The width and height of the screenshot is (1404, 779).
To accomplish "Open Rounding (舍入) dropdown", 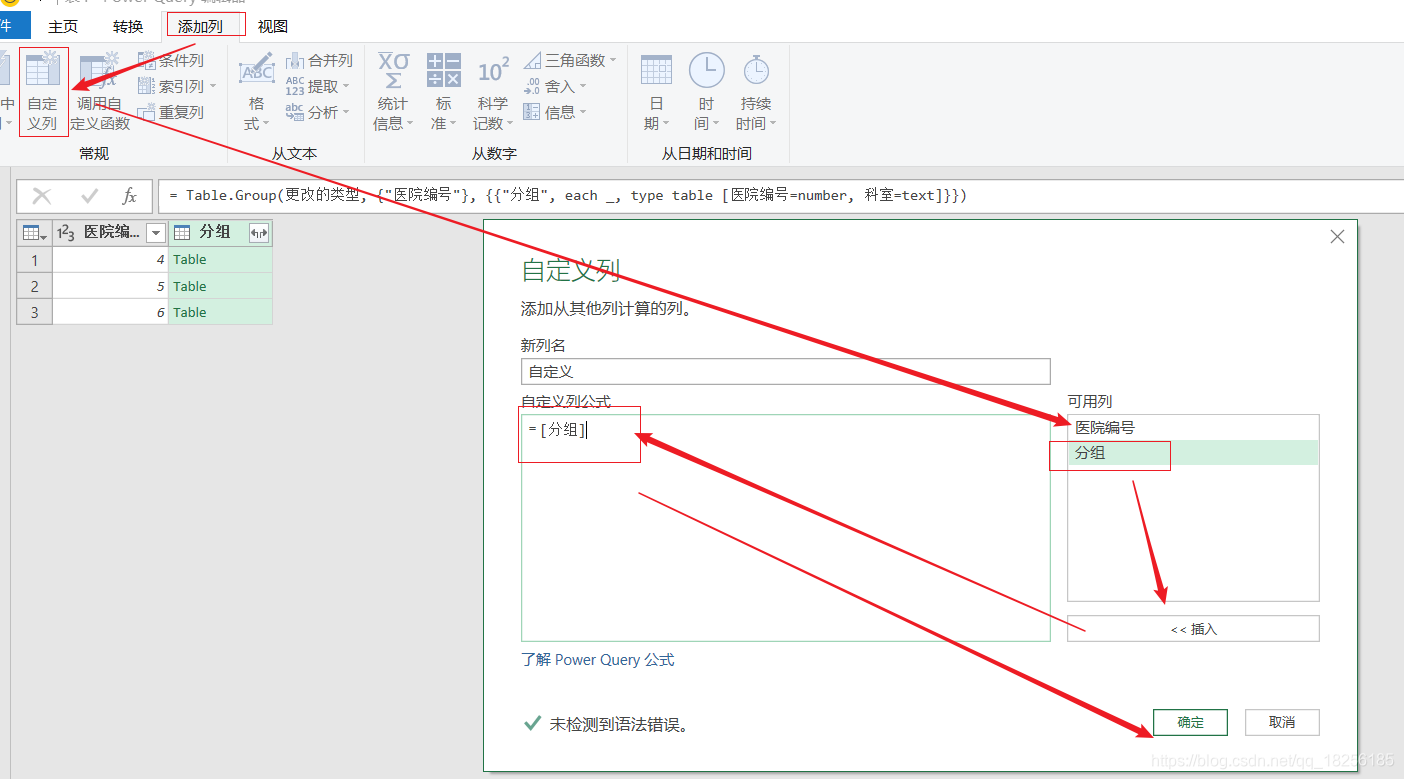I will click(555, 87).
